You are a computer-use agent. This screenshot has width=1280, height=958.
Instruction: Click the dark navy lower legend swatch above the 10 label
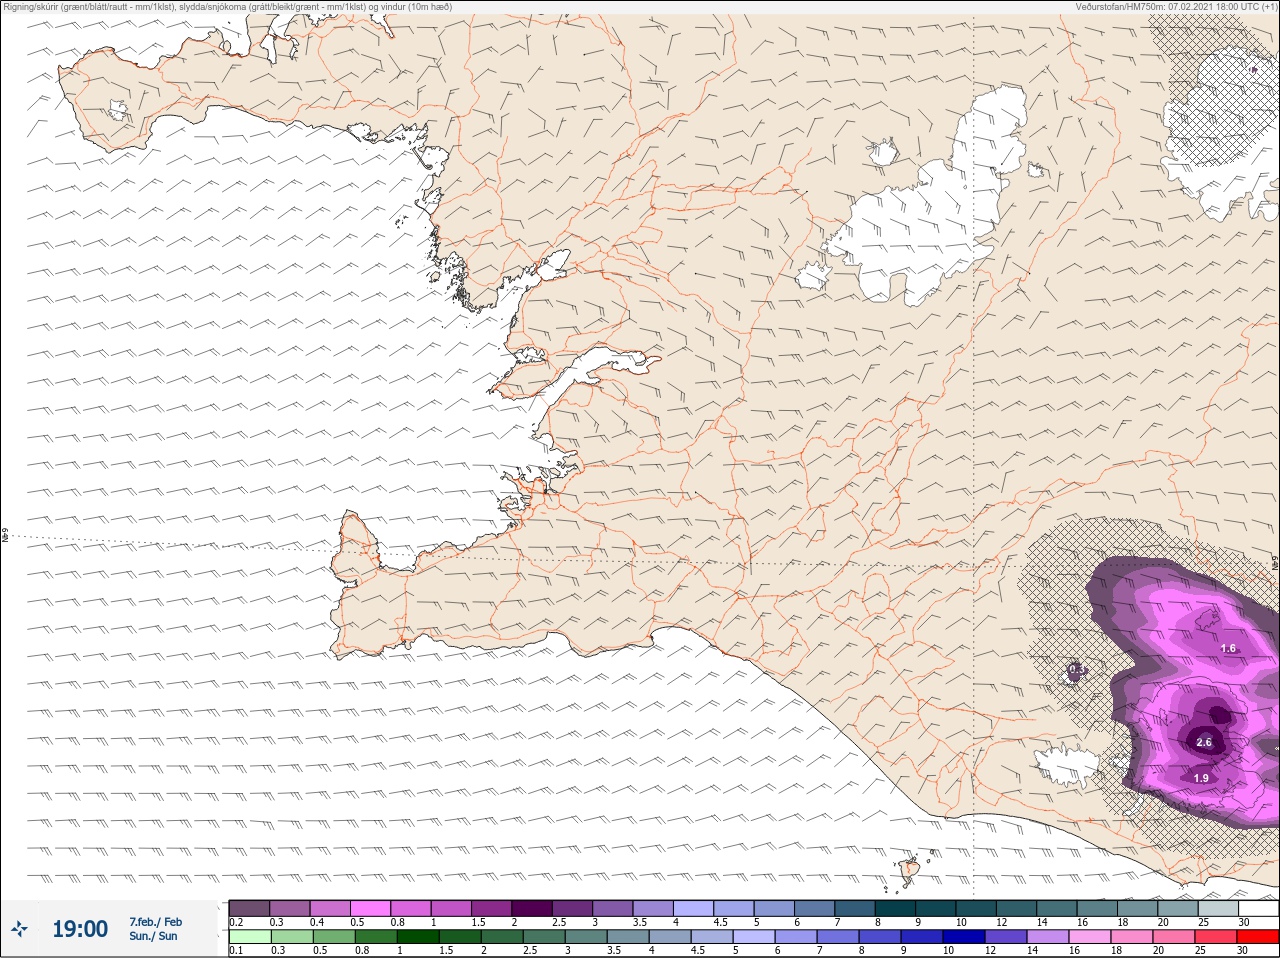(x=964, y=936)
